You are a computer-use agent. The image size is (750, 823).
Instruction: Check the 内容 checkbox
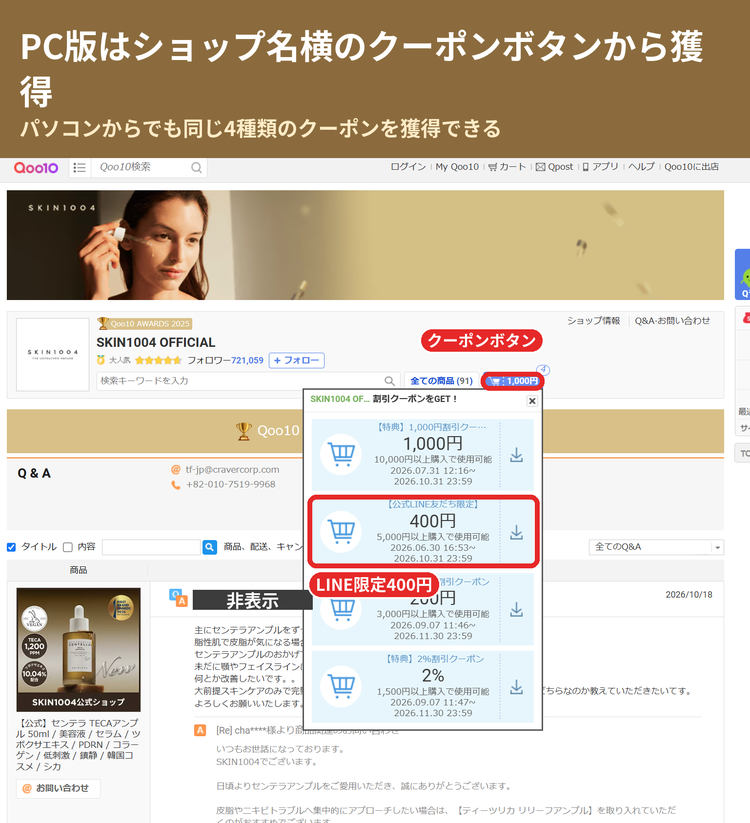pyautogui.click(x=67, y=547)
